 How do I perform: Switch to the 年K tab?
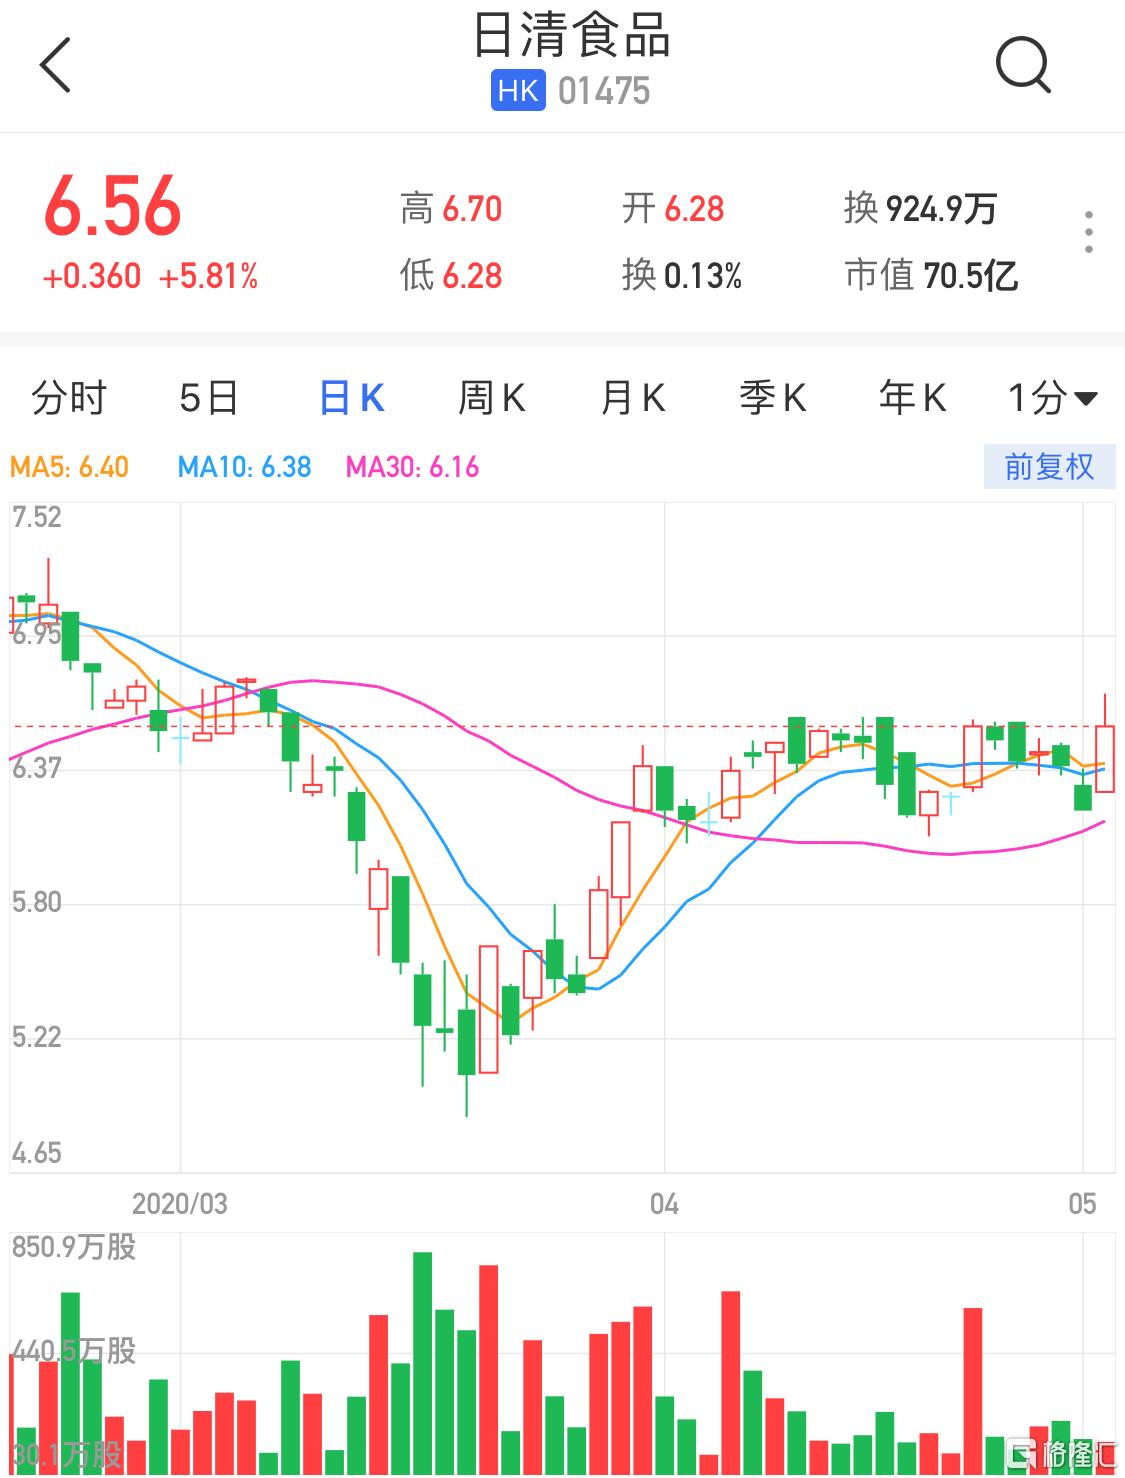pos(912,398)
